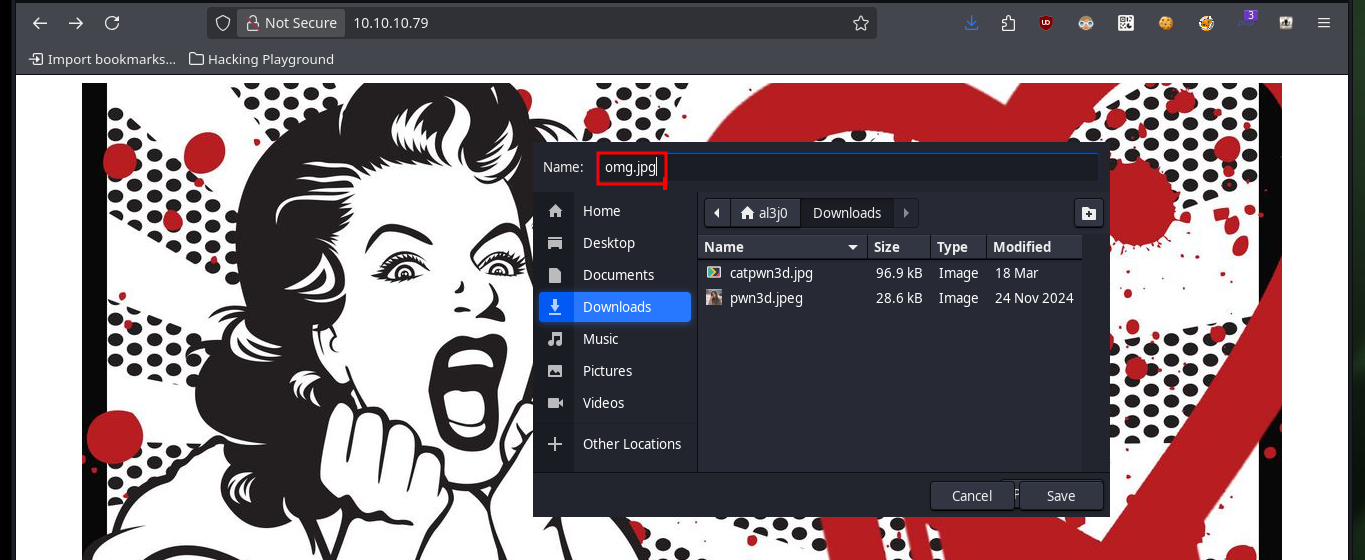This screenshot has height=560, width=1365.
Task: Open the browser hamburger menu
Action: click(1324, 23)
